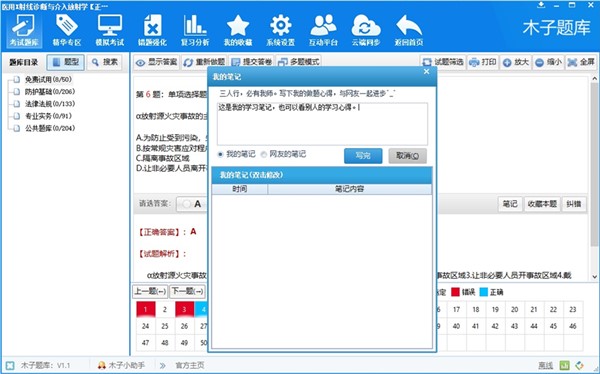Jump to question 3 red cell
The width and height of the screenshot is (600, 374).
[x=184, y=309]
